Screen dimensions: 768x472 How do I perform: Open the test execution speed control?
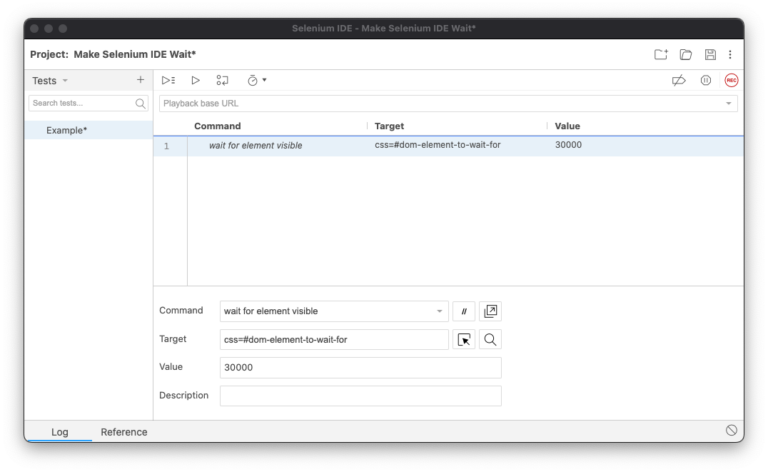tap(256, 80)
